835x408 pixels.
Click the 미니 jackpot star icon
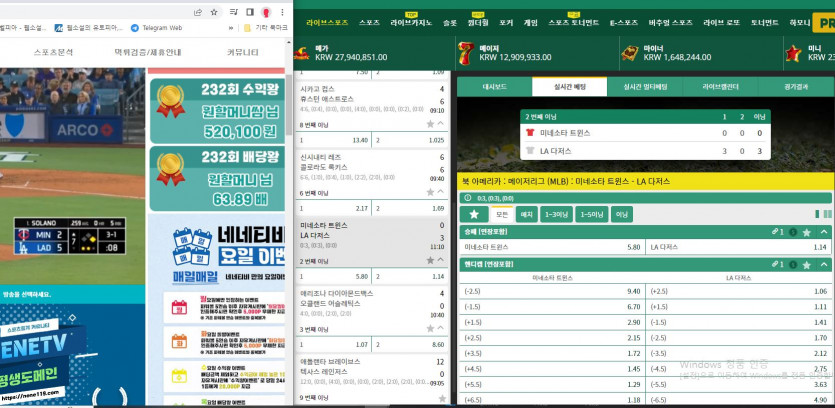pos(793,53)
